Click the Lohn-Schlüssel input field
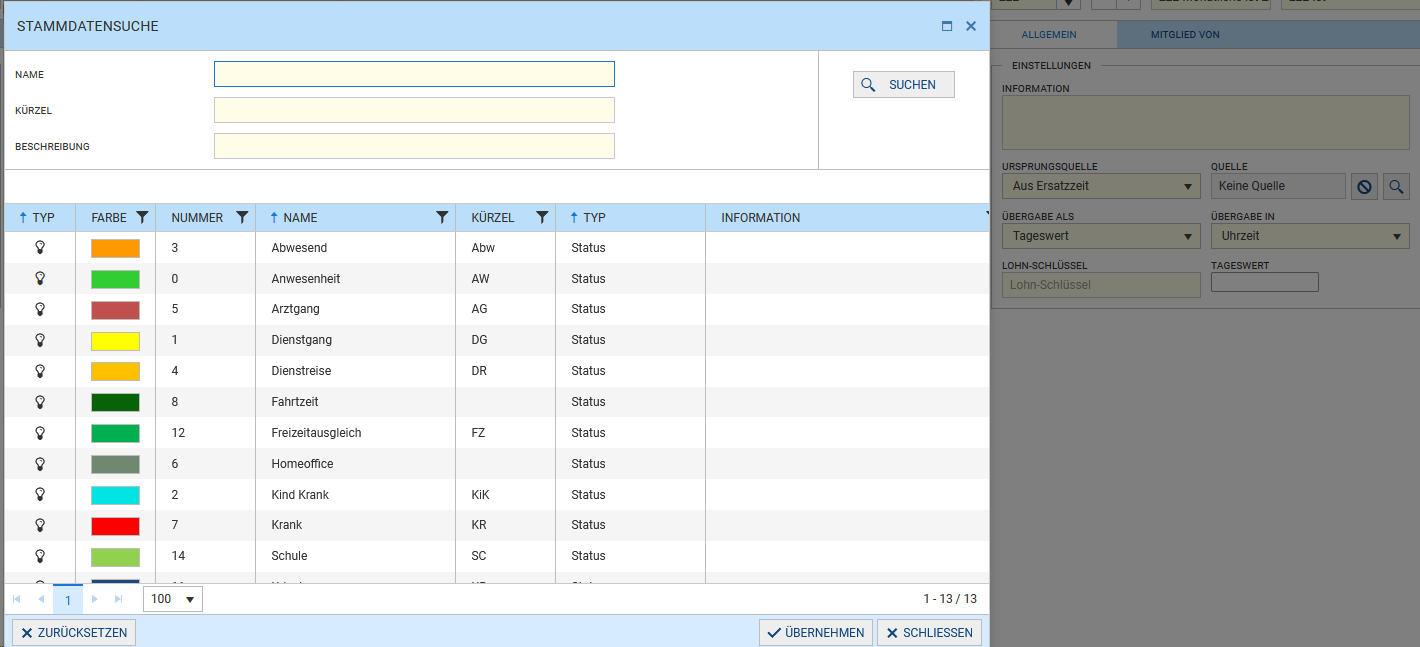 coord(1101,285)
